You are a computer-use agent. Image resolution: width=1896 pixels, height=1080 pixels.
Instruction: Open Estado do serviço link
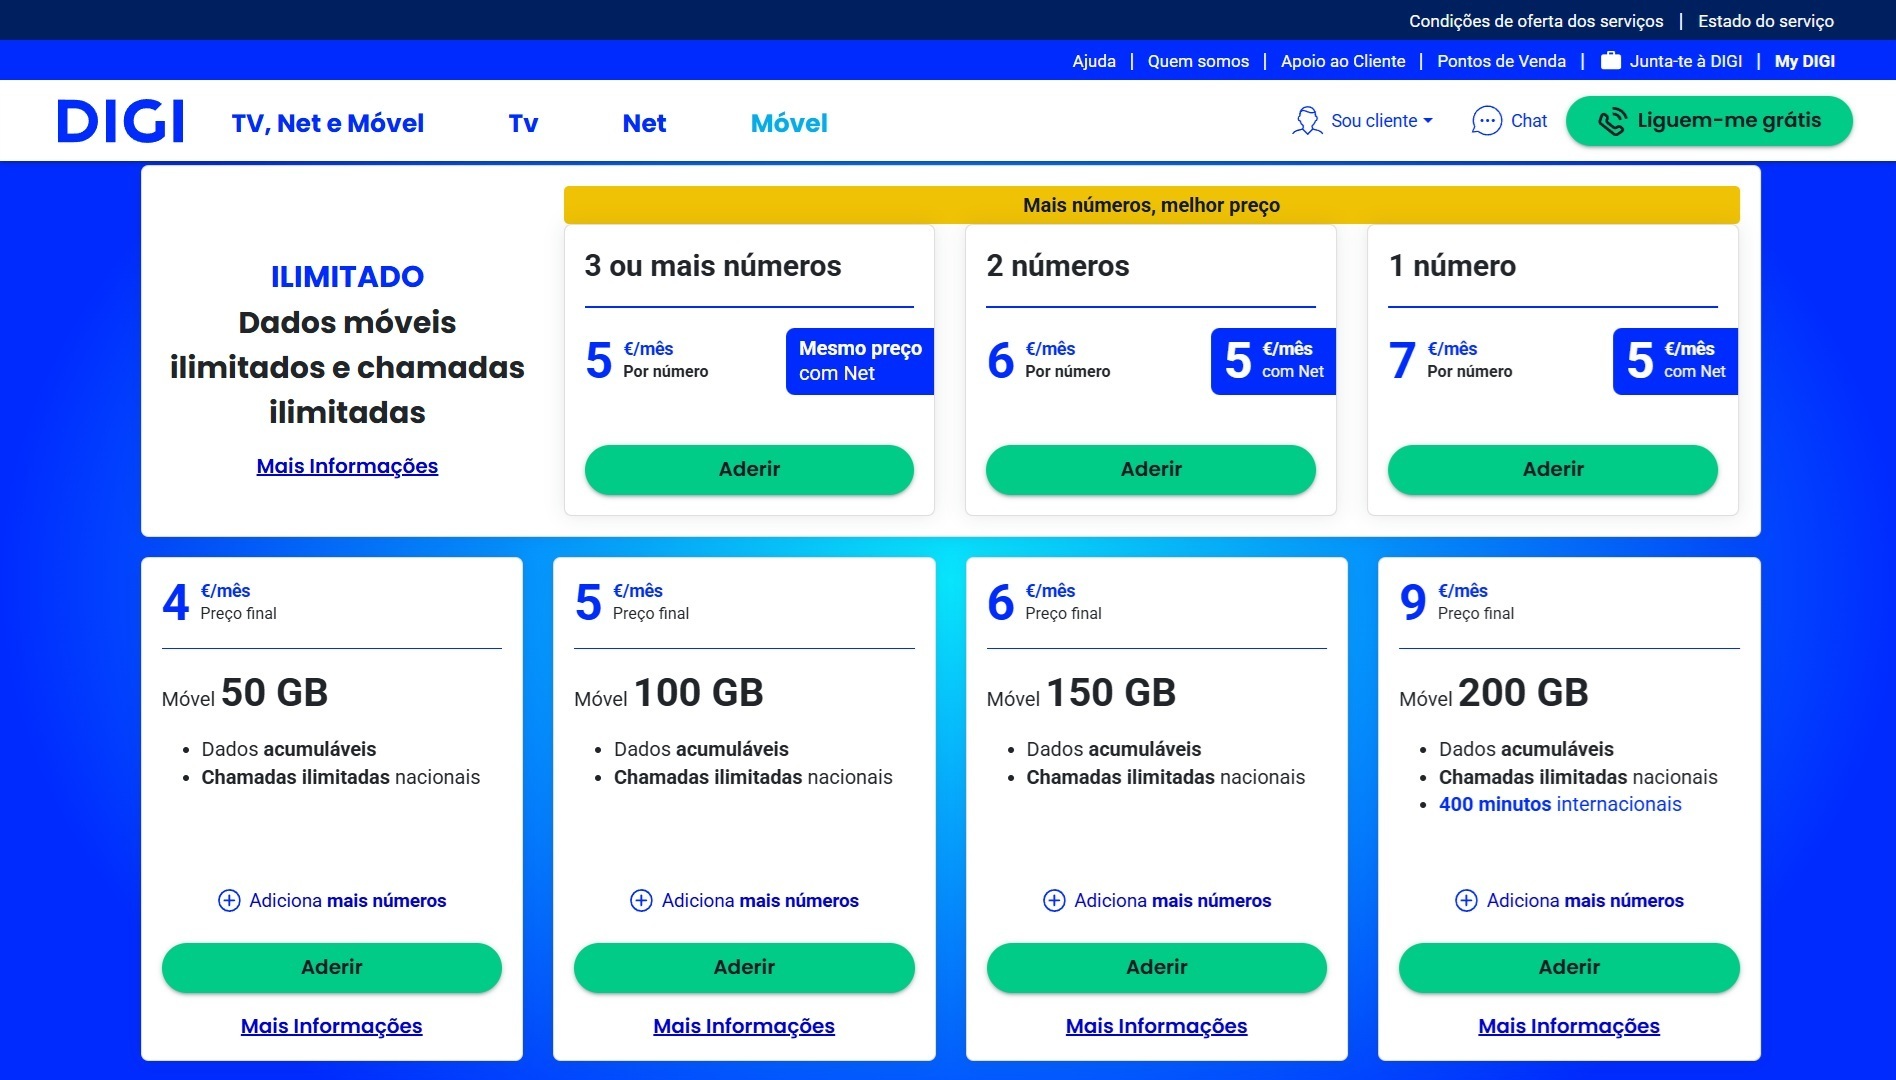1765,21
